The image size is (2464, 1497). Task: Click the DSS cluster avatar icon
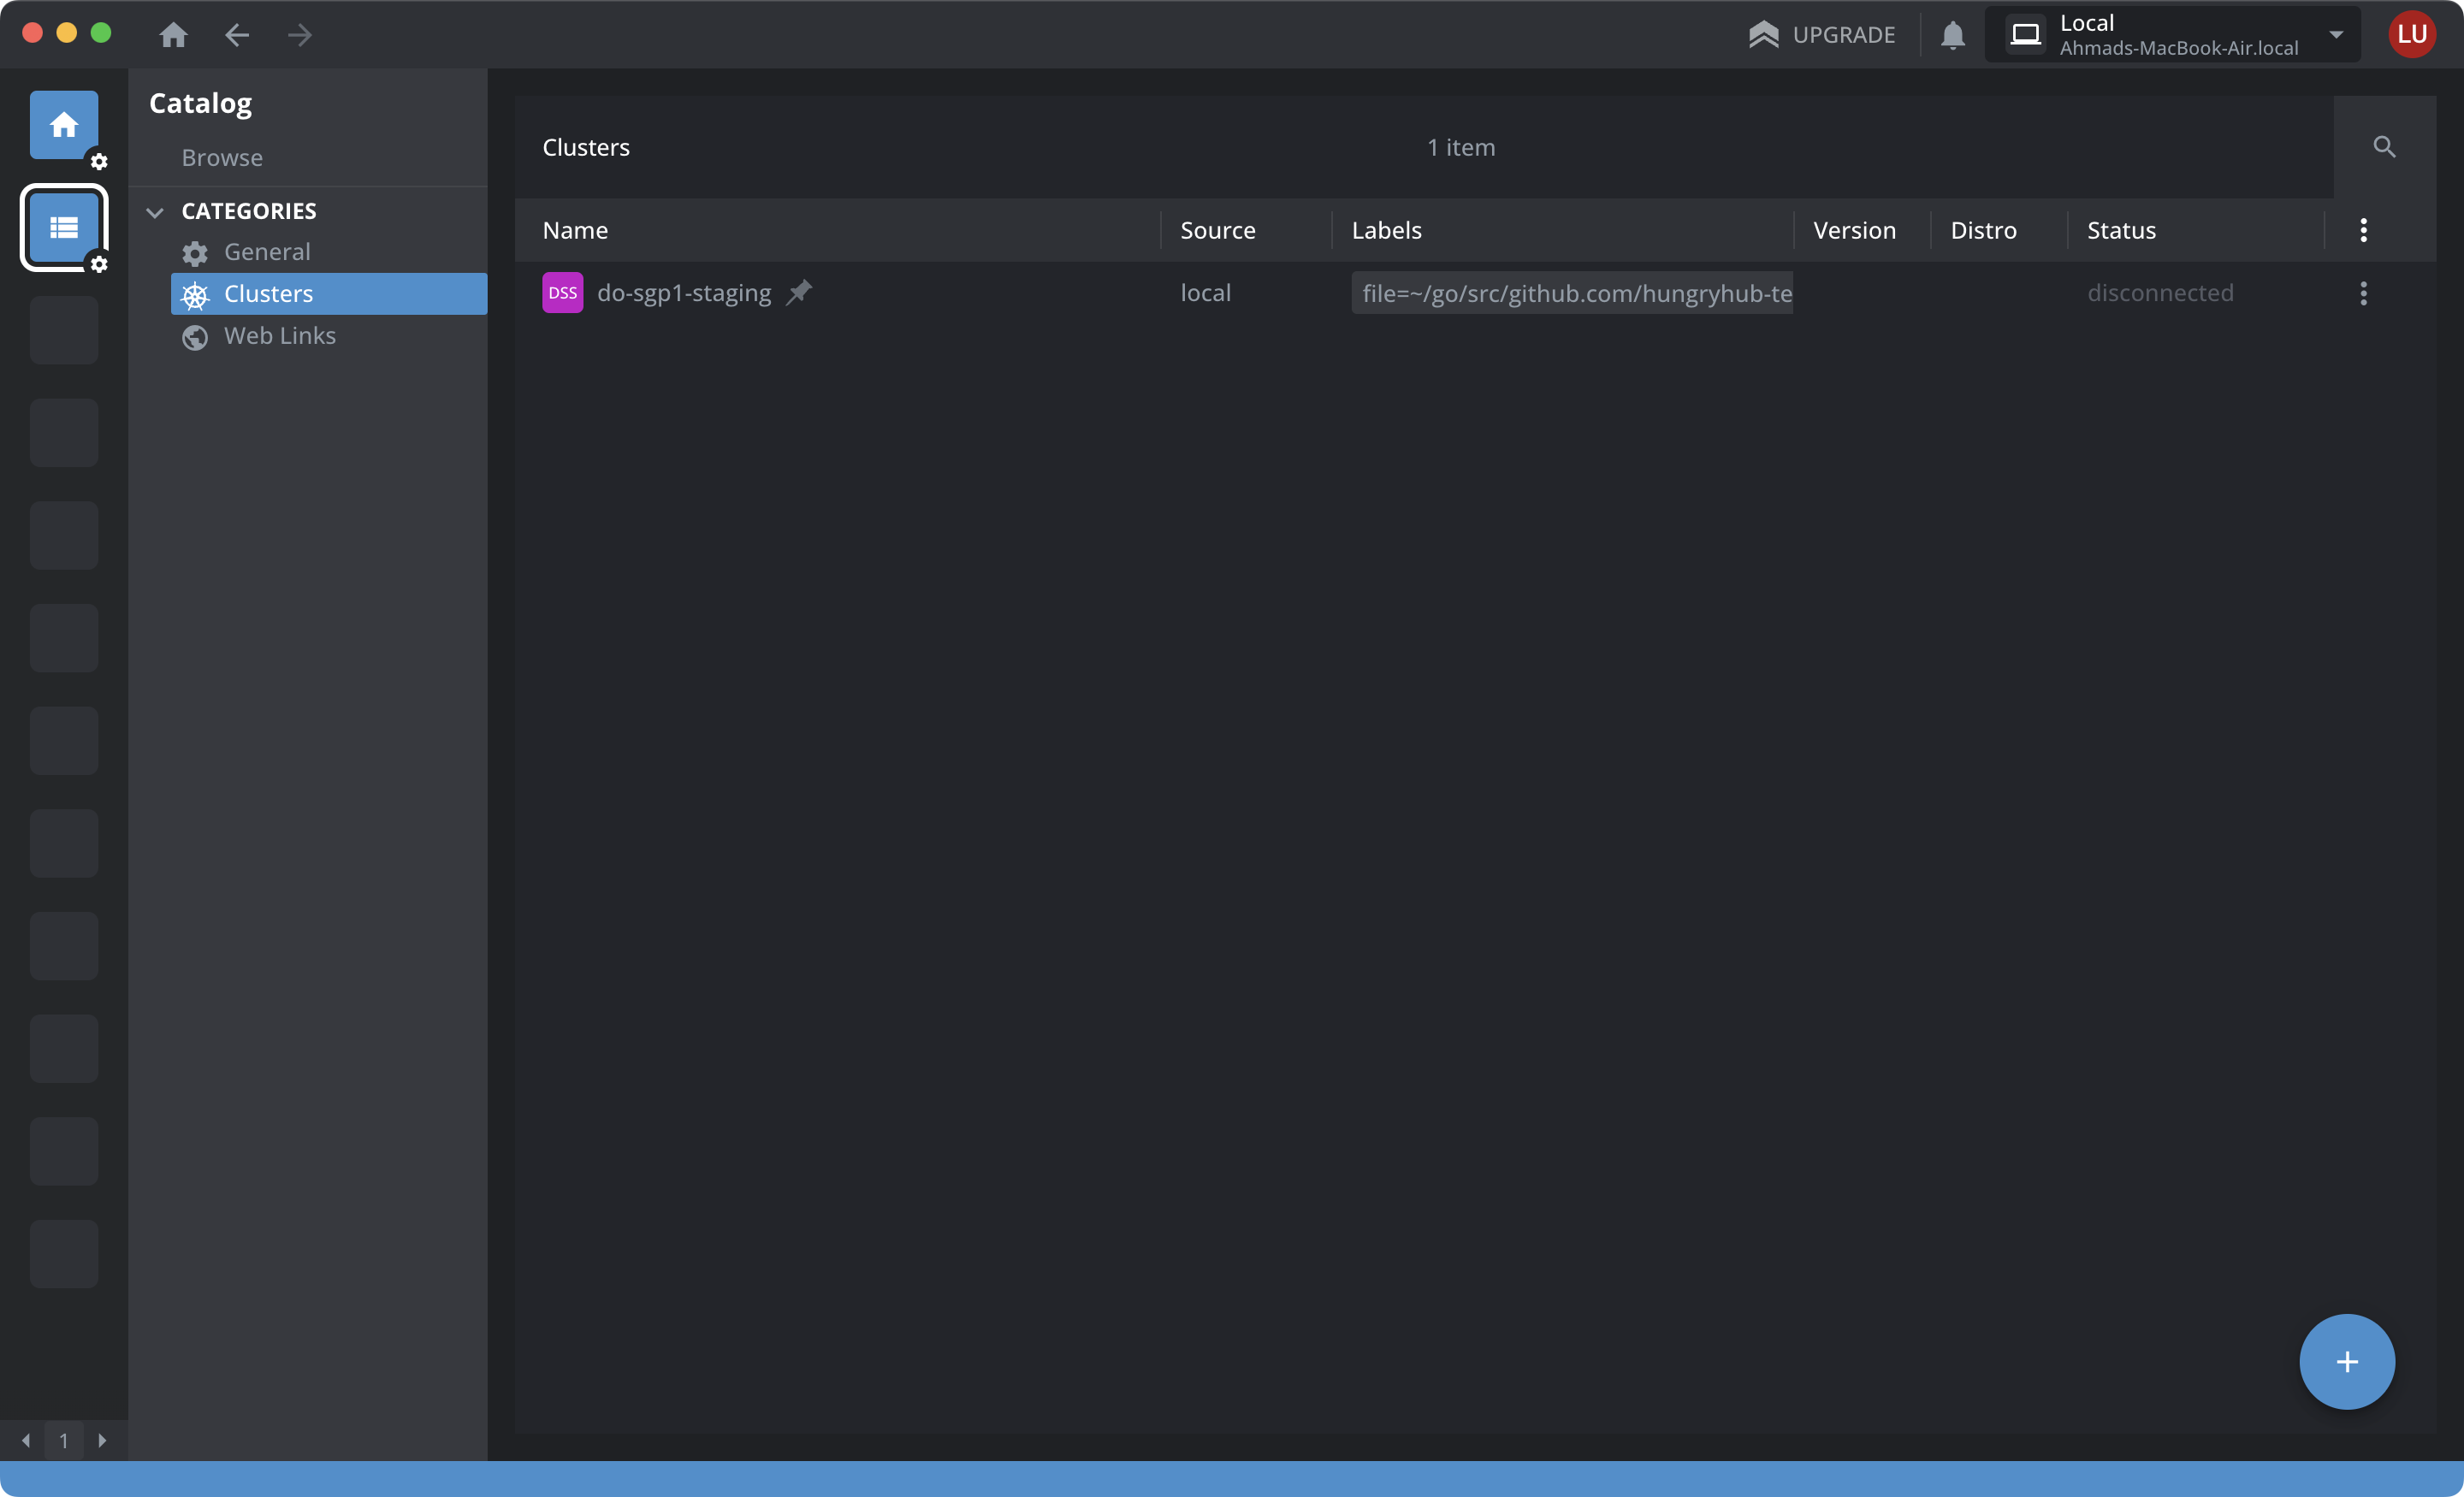pos(562,293)
